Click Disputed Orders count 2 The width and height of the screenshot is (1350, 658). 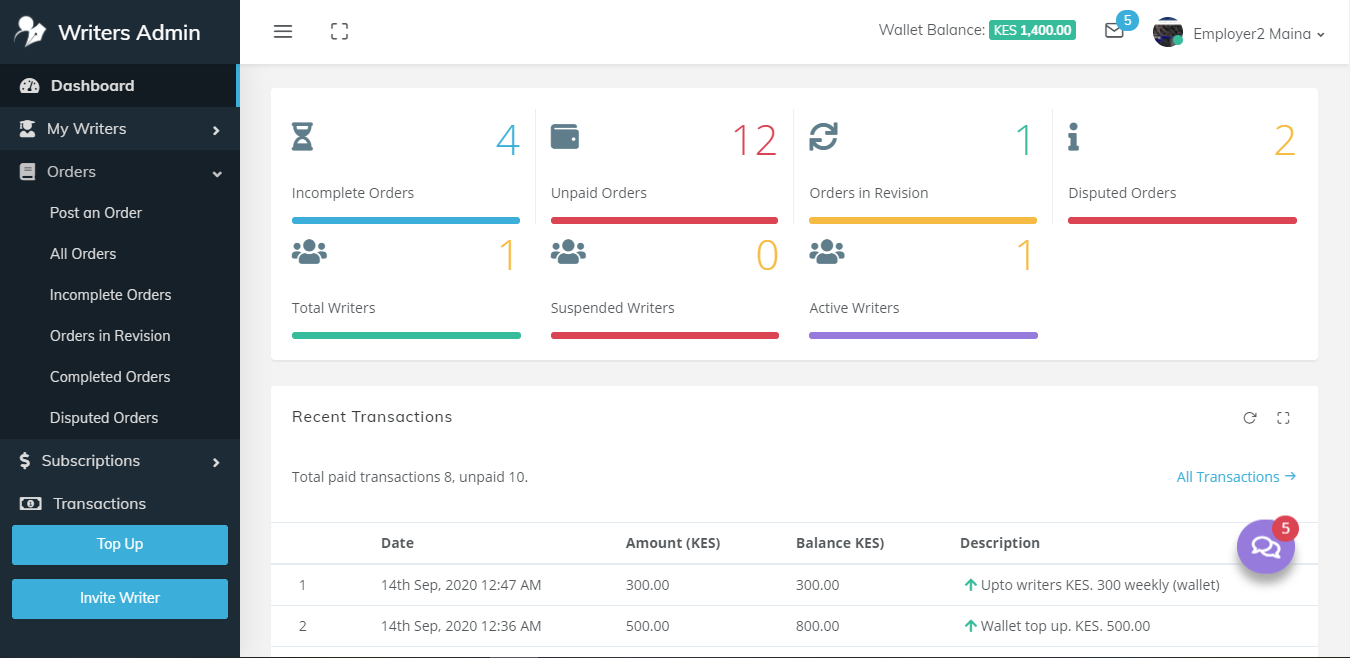click(1285, 141)
